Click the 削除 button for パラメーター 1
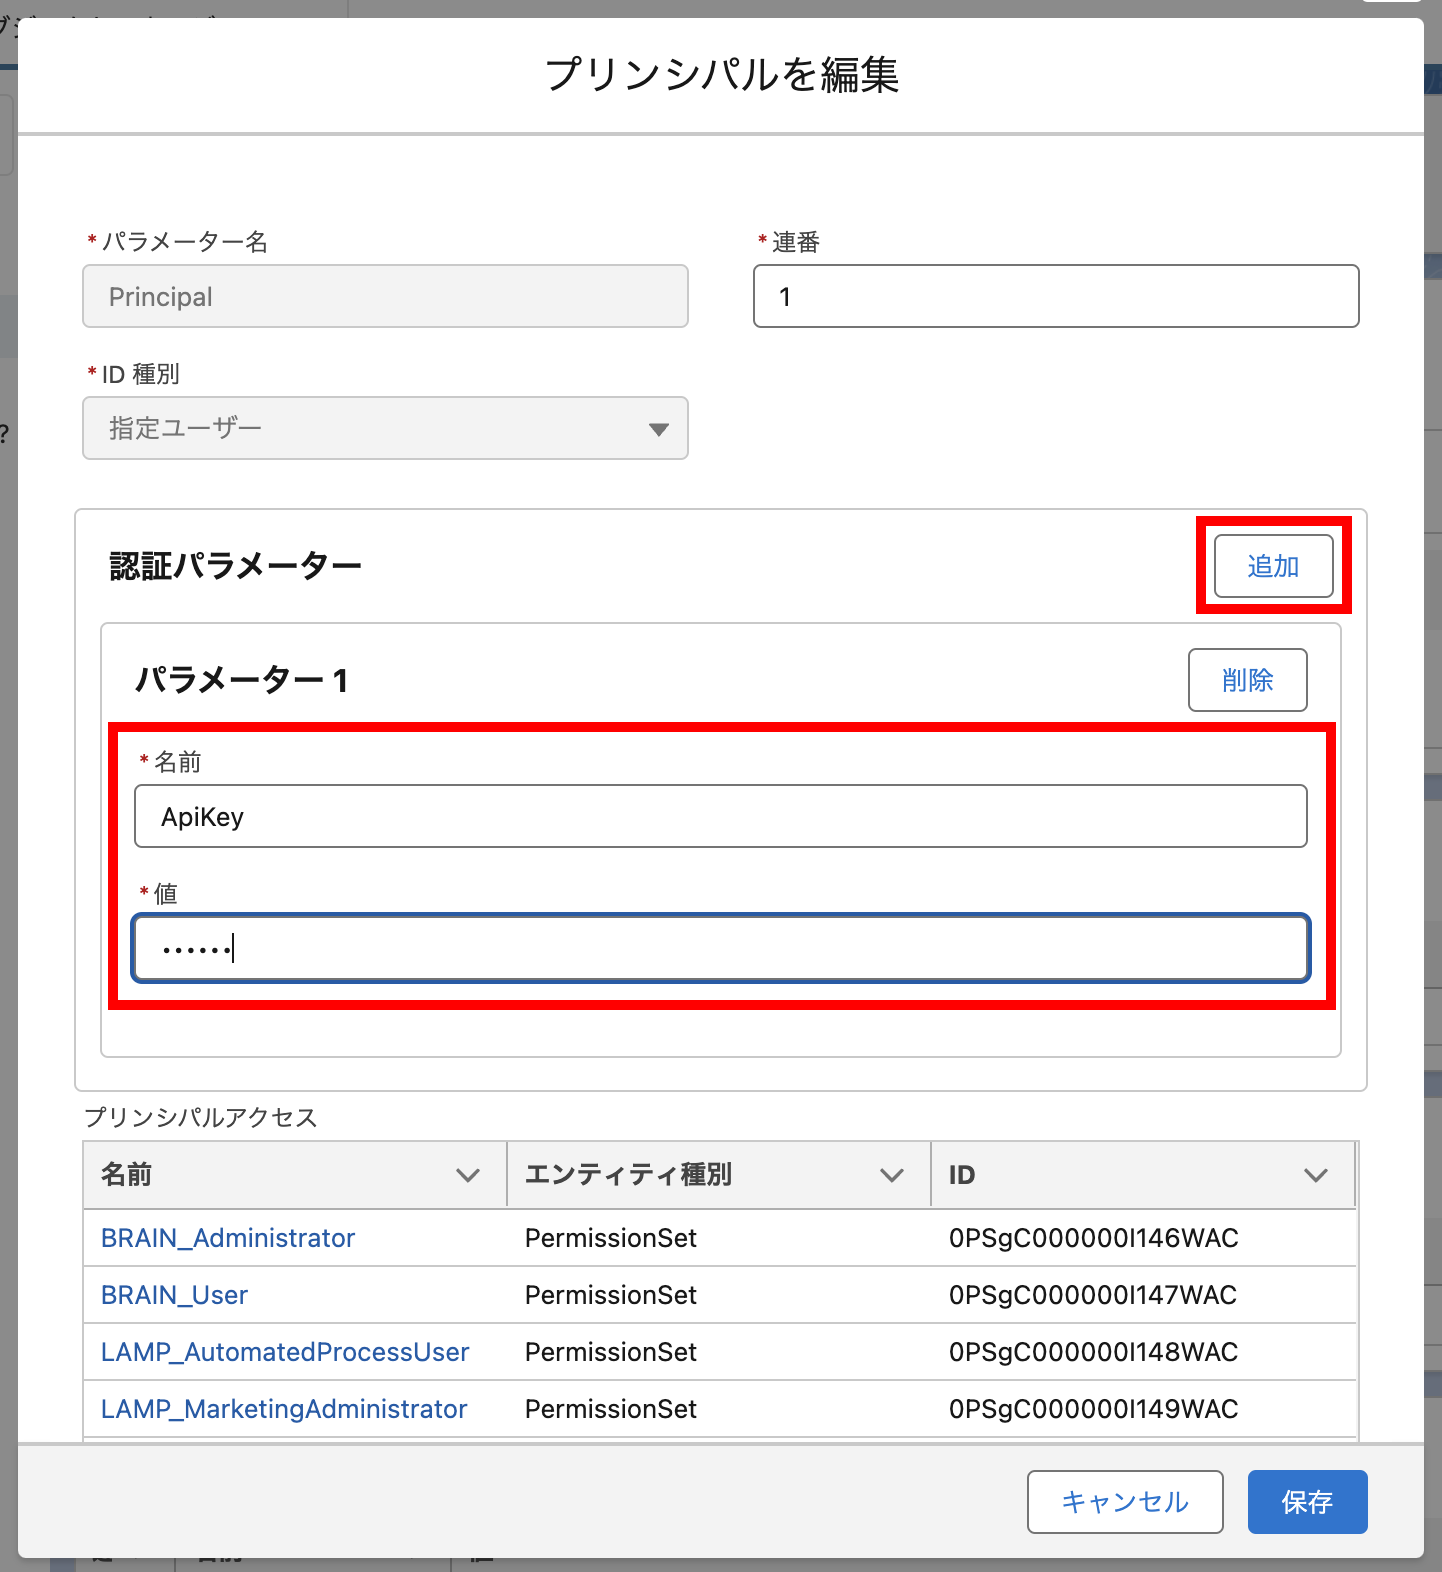The image size is (1442, 1572). 1247,680
